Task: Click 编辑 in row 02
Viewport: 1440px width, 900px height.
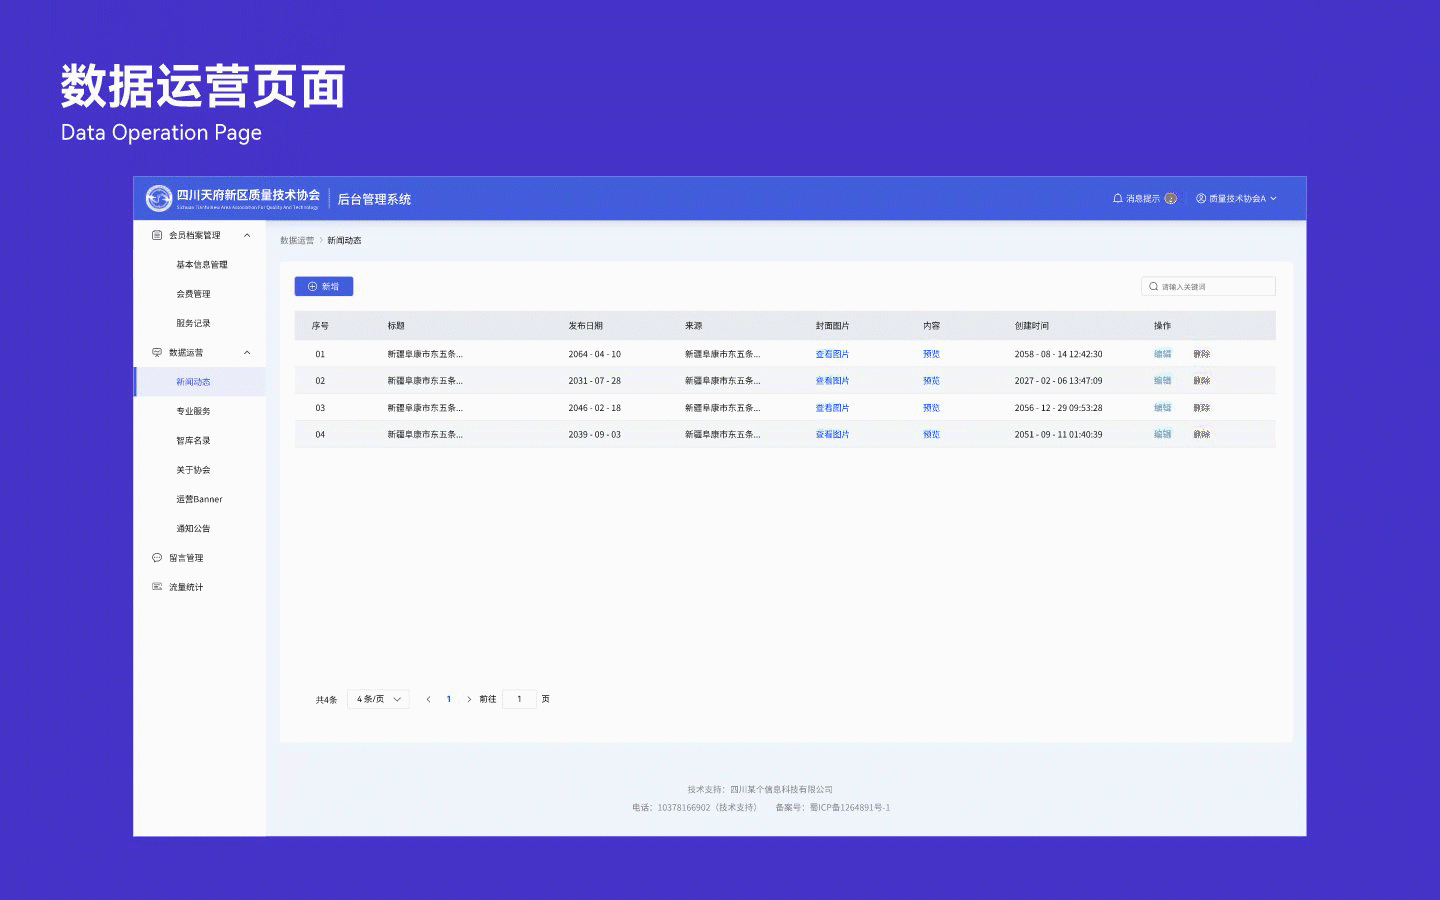Action: [1162, 381]
